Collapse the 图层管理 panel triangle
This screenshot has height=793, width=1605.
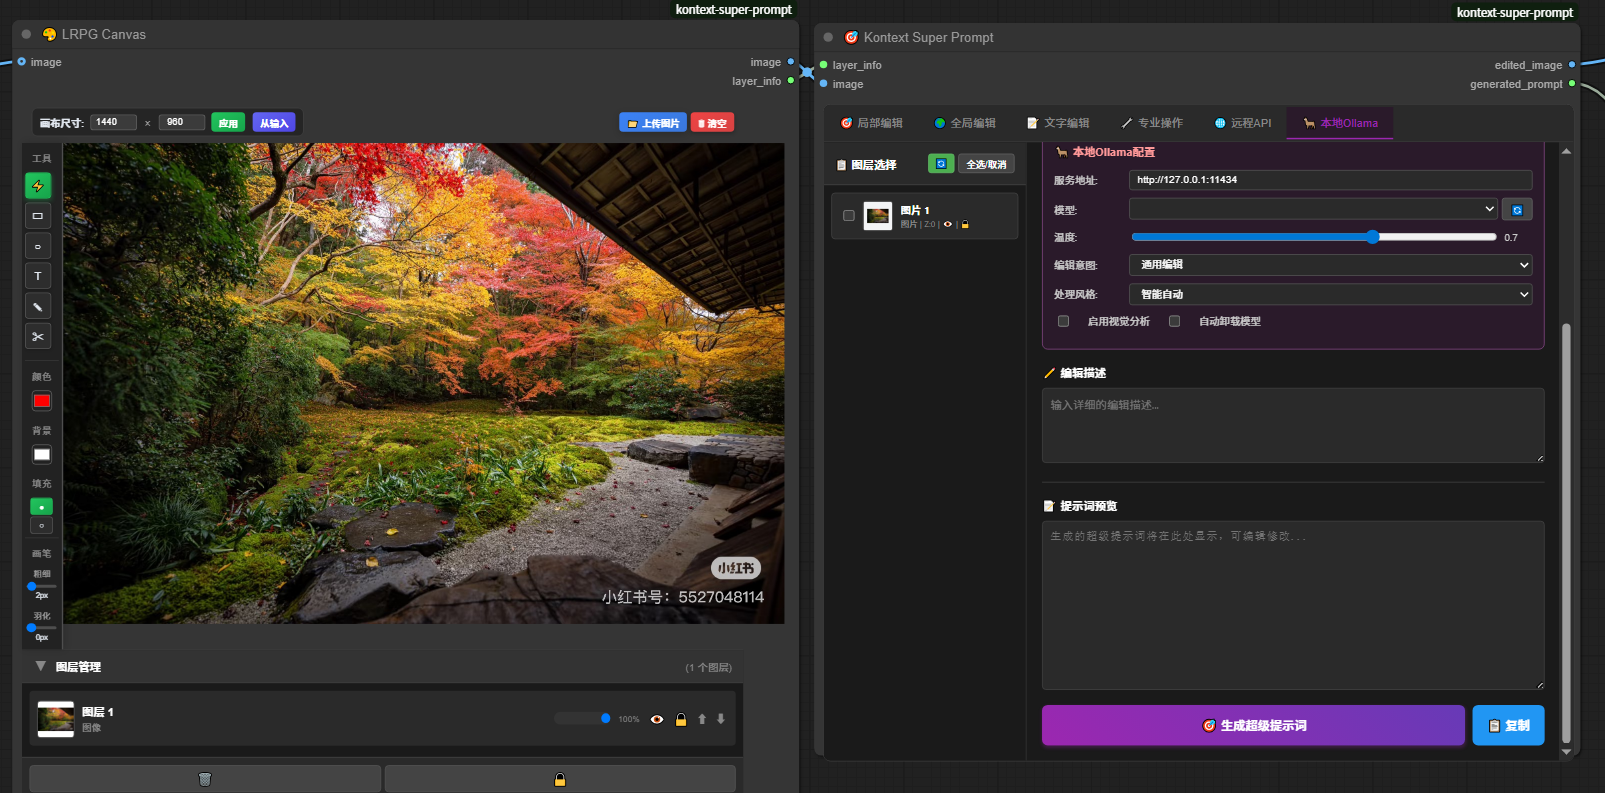coord(41,666)
